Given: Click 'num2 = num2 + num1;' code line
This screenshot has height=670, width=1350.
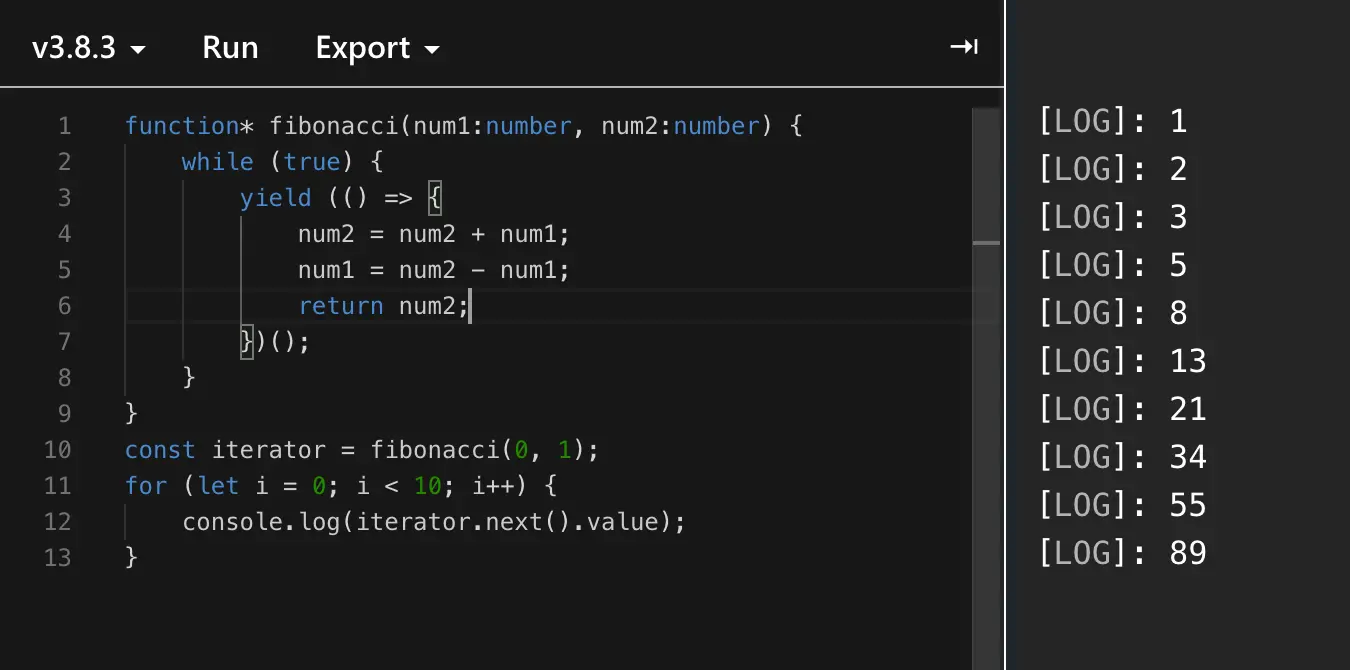Looking at the screenshot, I should pos(433,234).
